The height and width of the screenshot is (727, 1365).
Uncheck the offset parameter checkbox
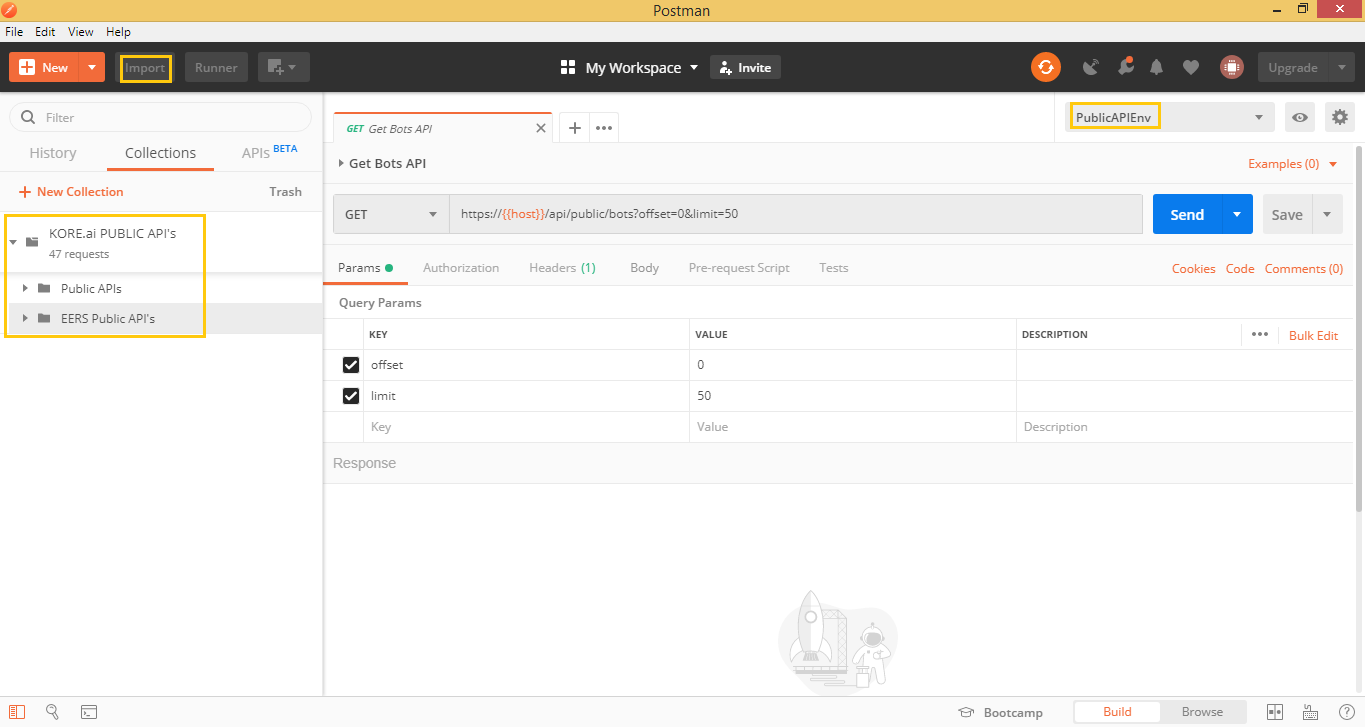coord(351,365)
